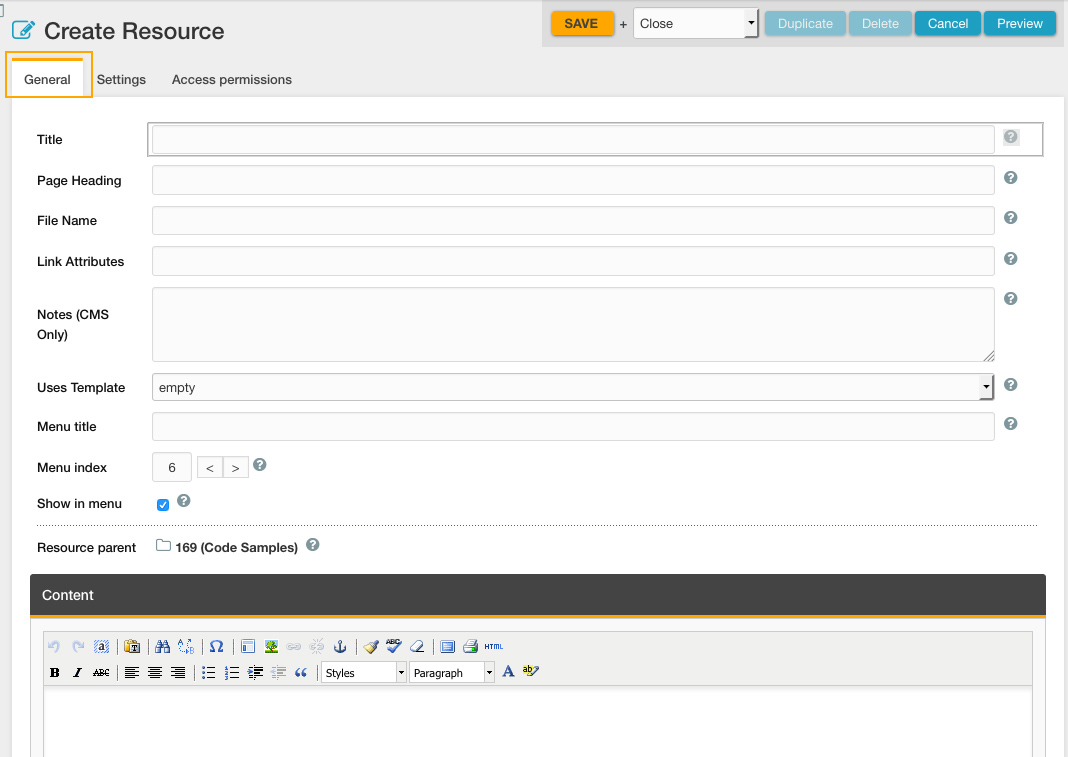
Task: Click into the Page Heading field
Action: tap(573, 180)
